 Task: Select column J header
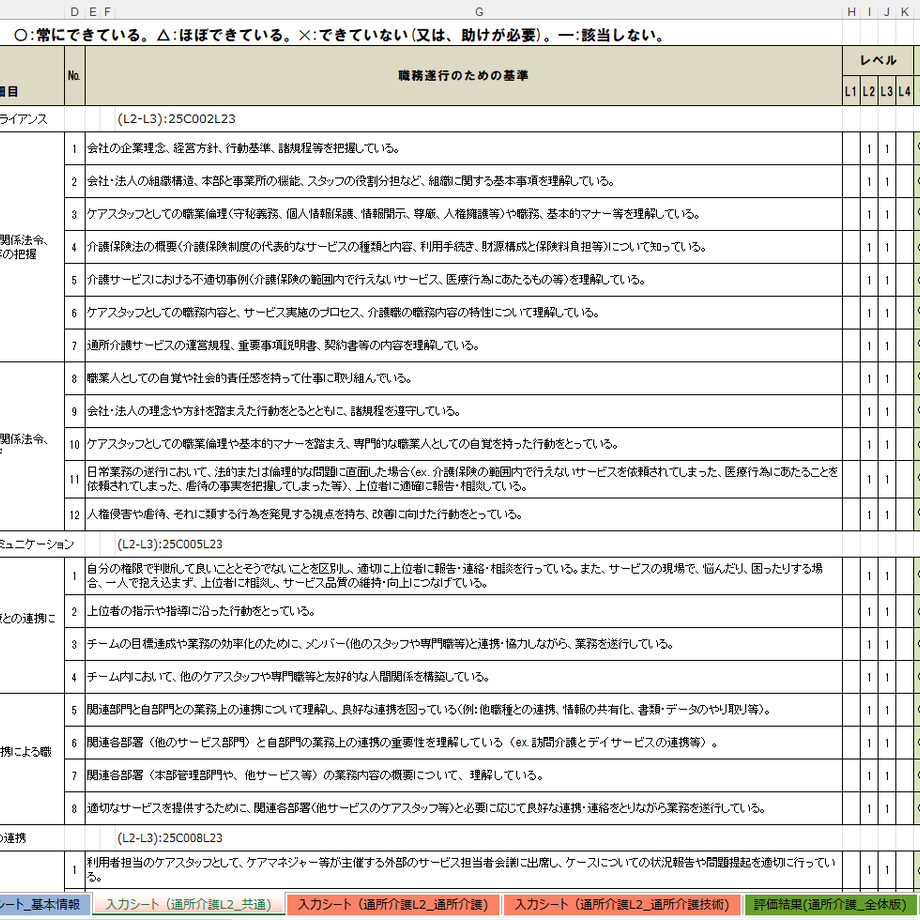887,12
